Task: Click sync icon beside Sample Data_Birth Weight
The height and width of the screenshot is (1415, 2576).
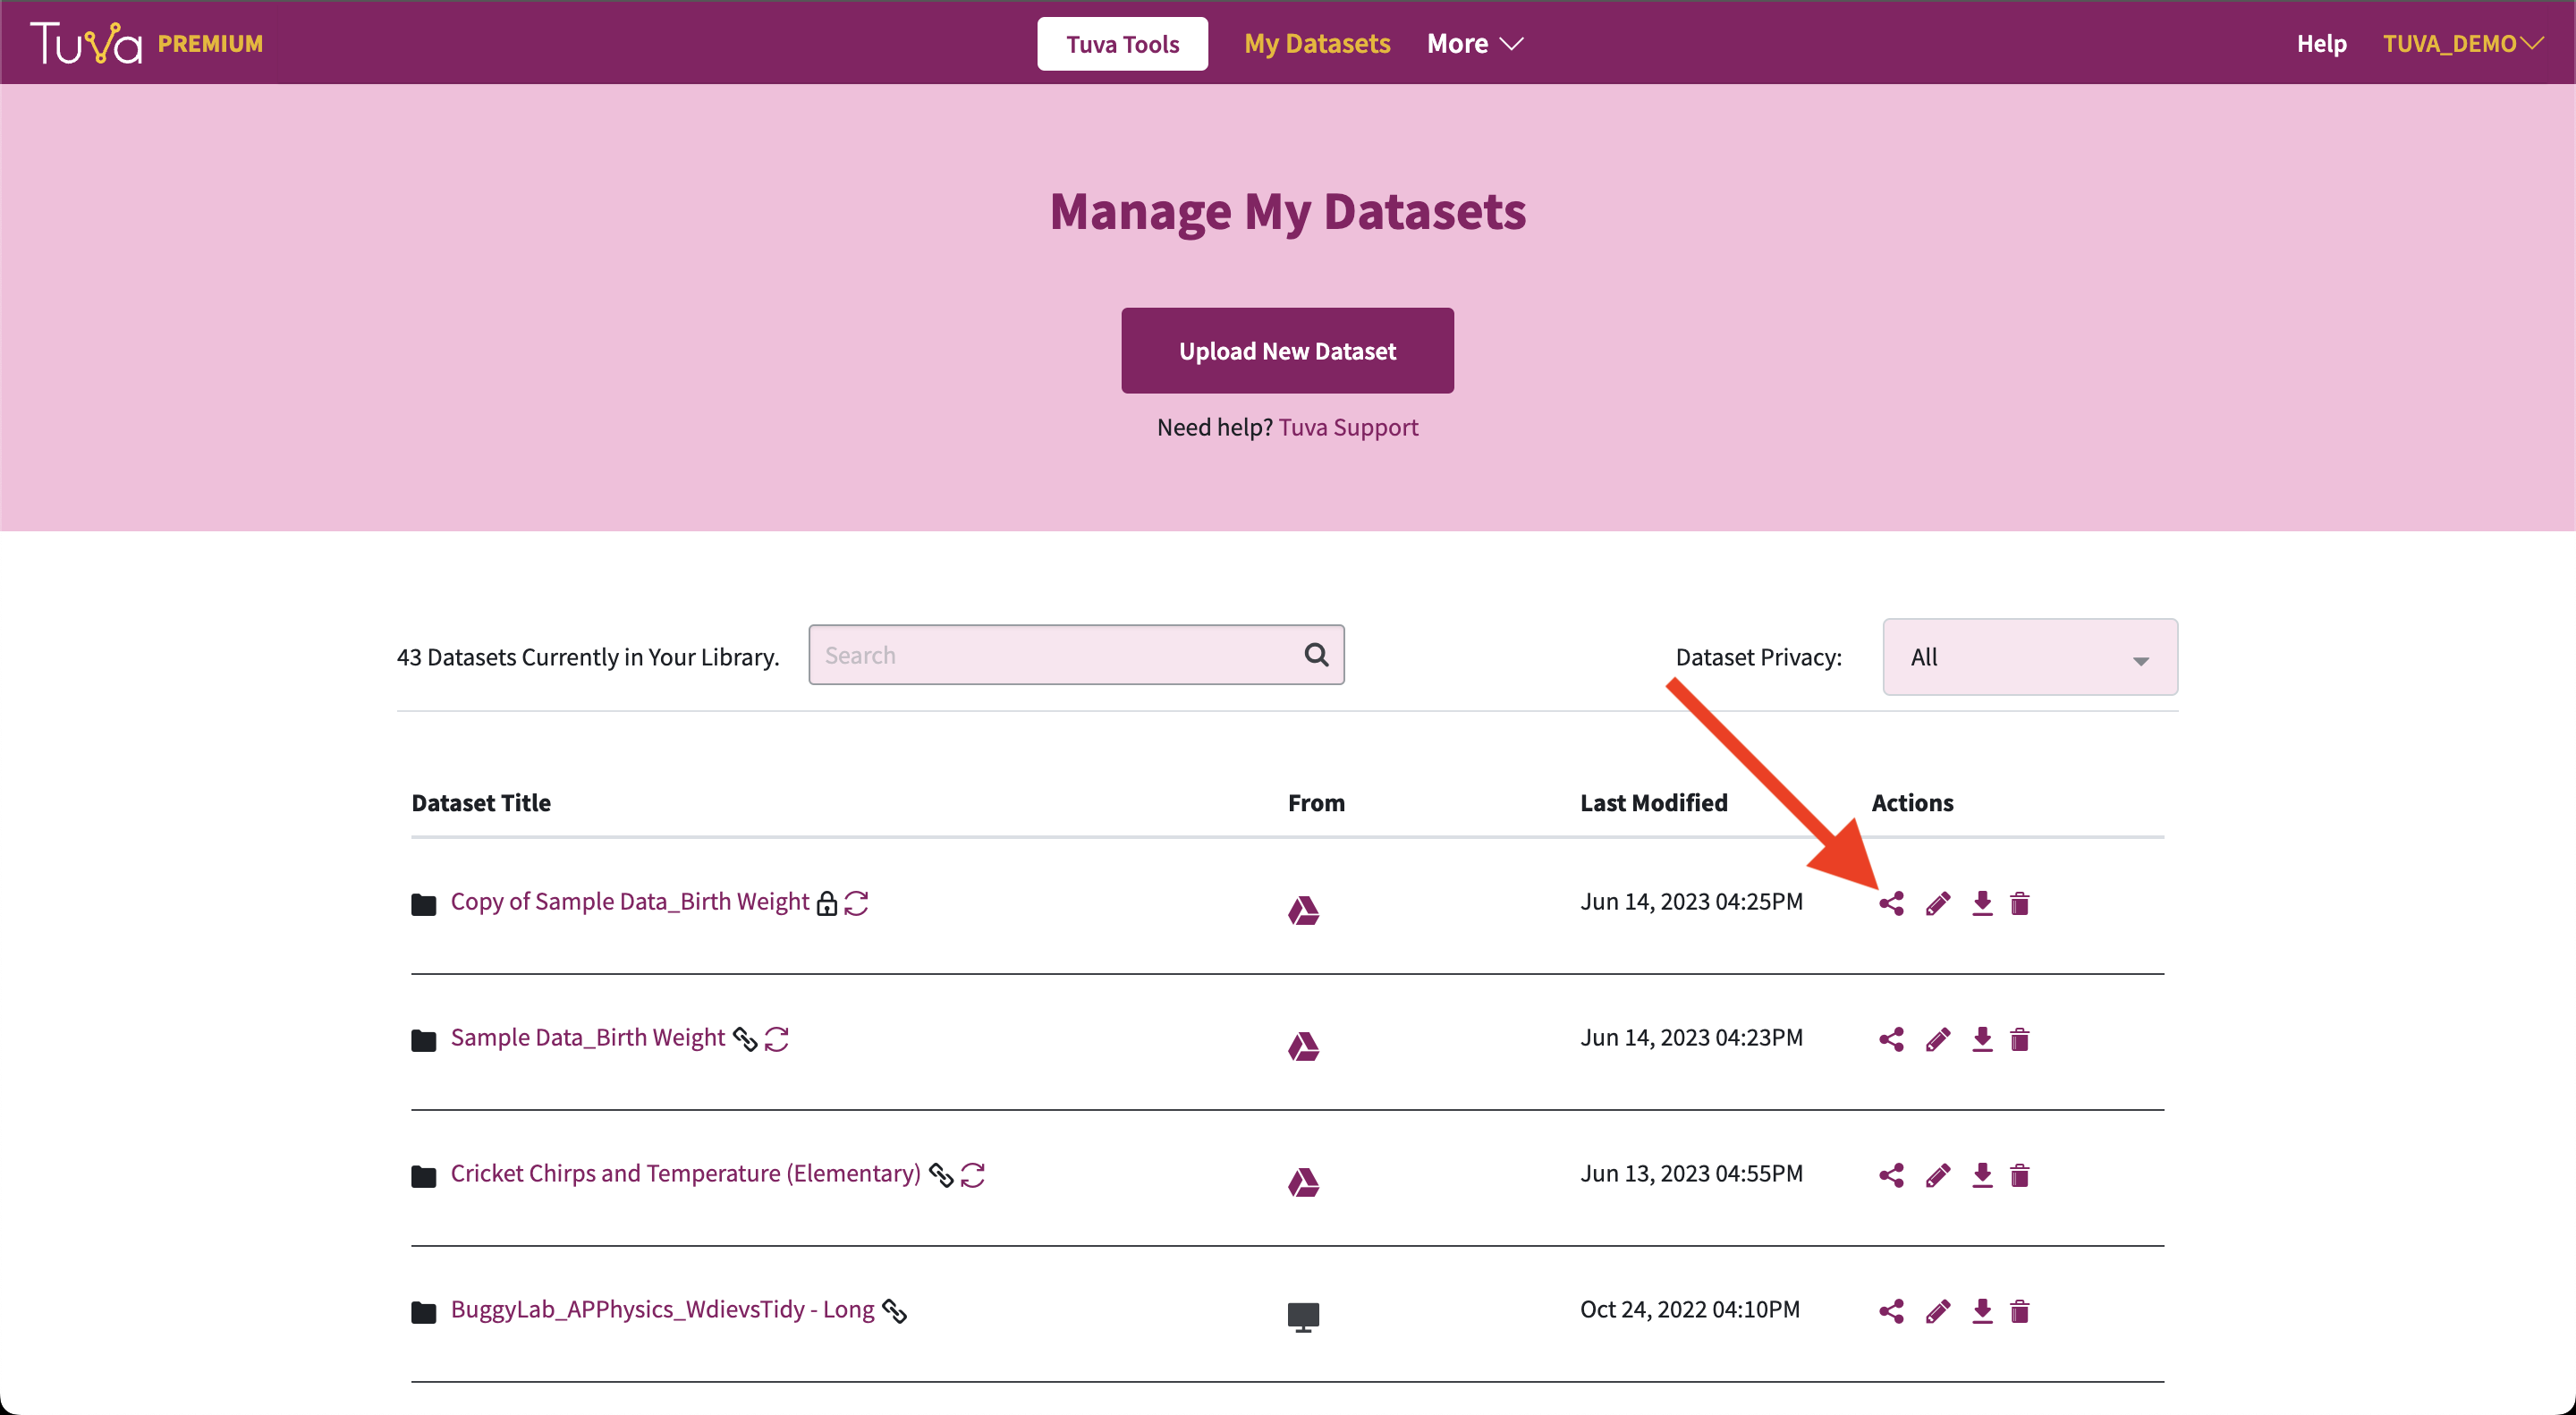Action: click(x=776, y=1039)
